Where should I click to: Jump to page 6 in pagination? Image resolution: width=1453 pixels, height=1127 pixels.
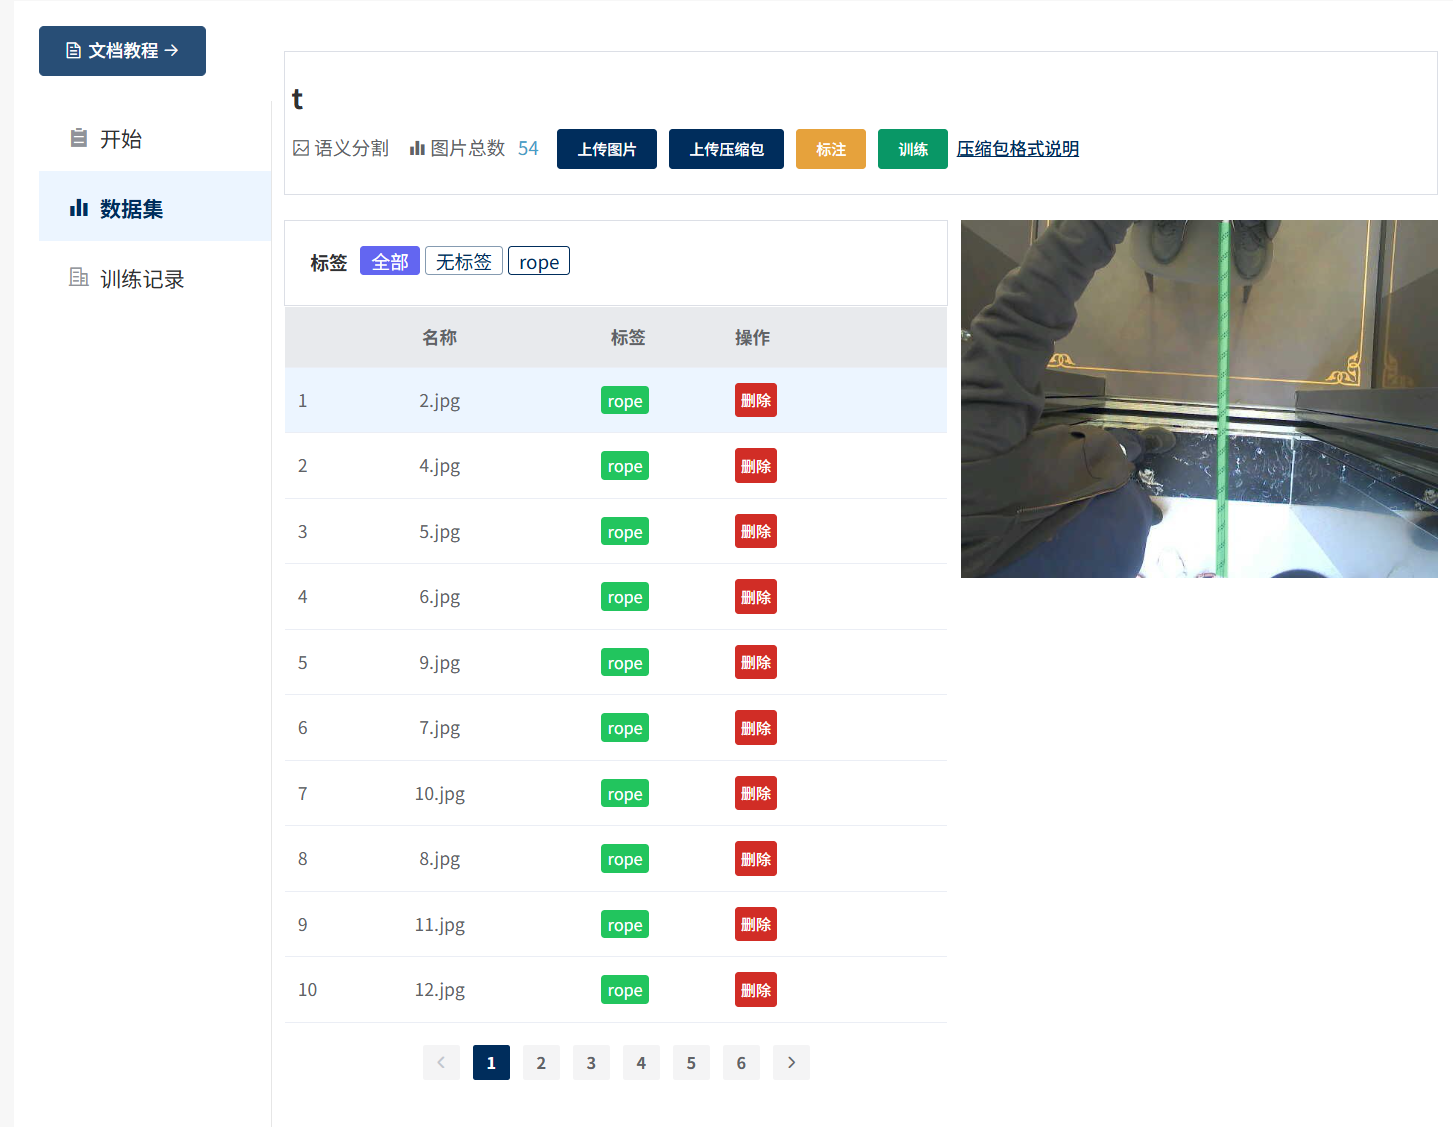click(741, 1063)
